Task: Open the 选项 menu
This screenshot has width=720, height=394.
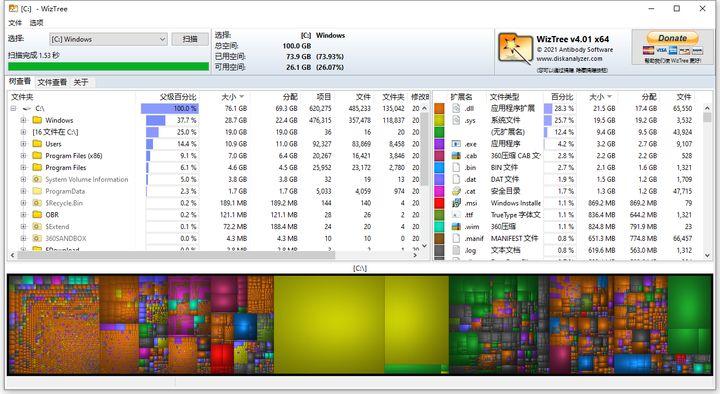Action: click(x=36, y=23)
